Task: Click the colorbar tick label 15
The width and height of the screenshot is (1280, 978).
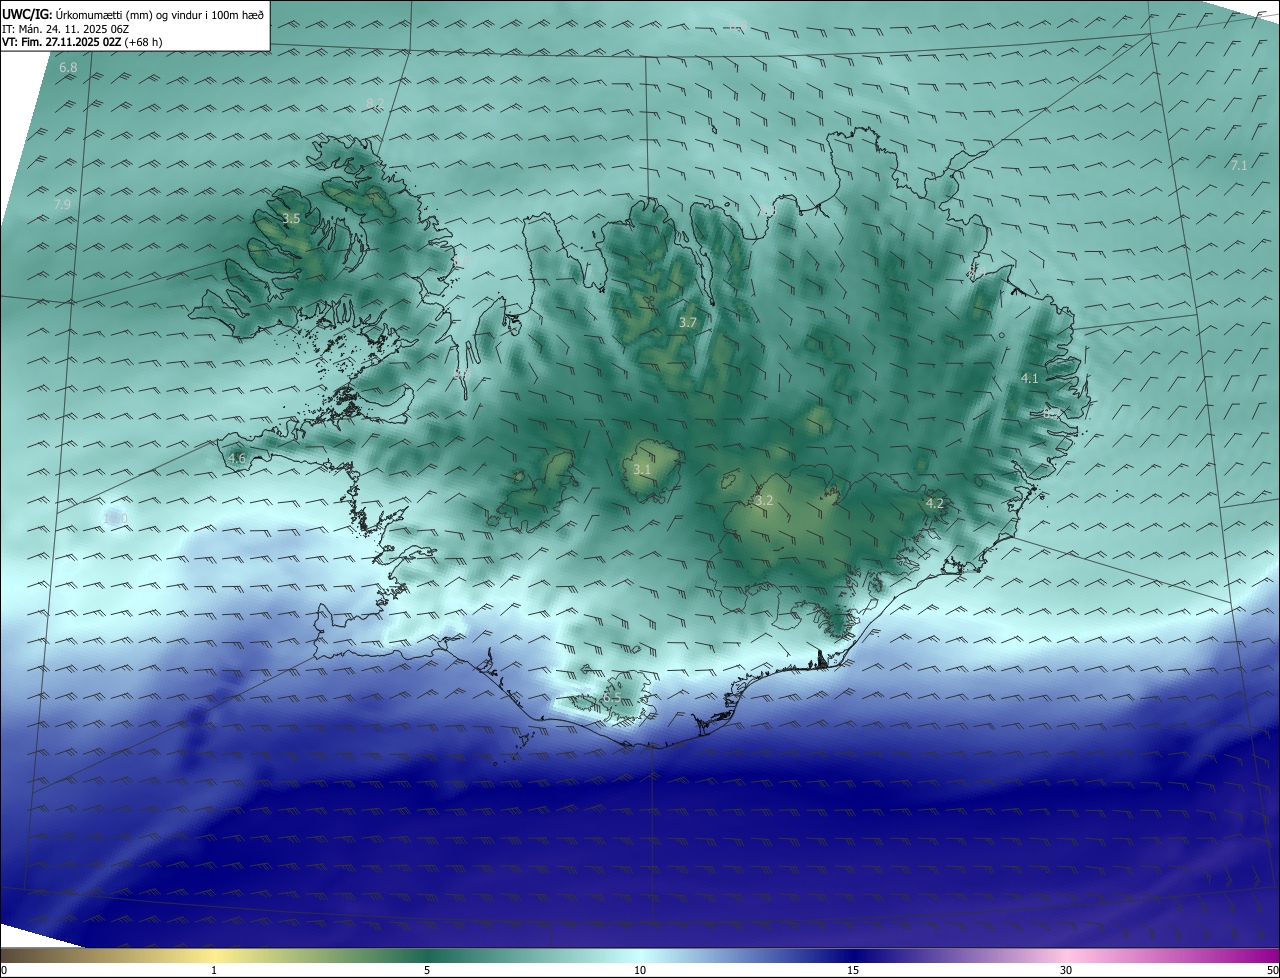Action: pyautogui.click(x=853, y=970)
